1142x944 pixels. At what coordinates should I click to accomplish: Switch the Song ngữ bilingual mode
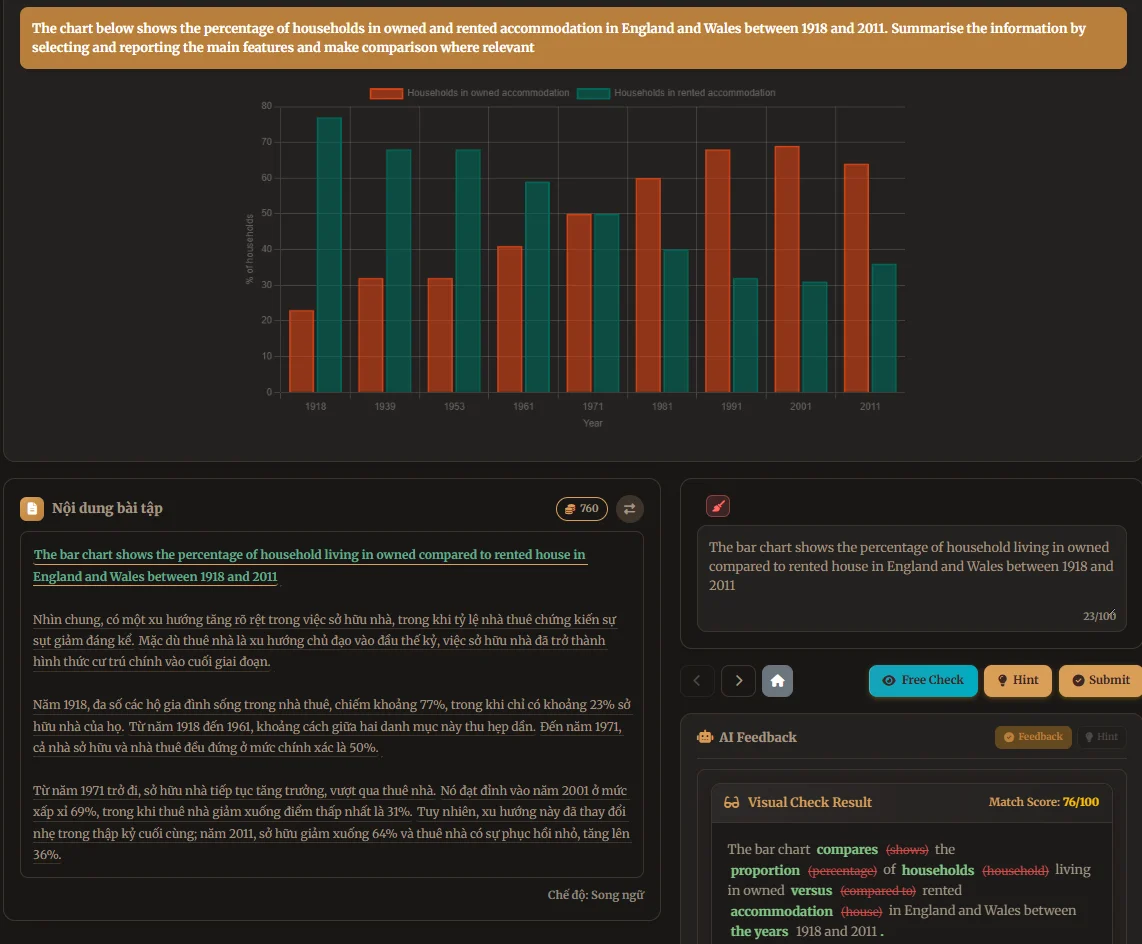596,894
